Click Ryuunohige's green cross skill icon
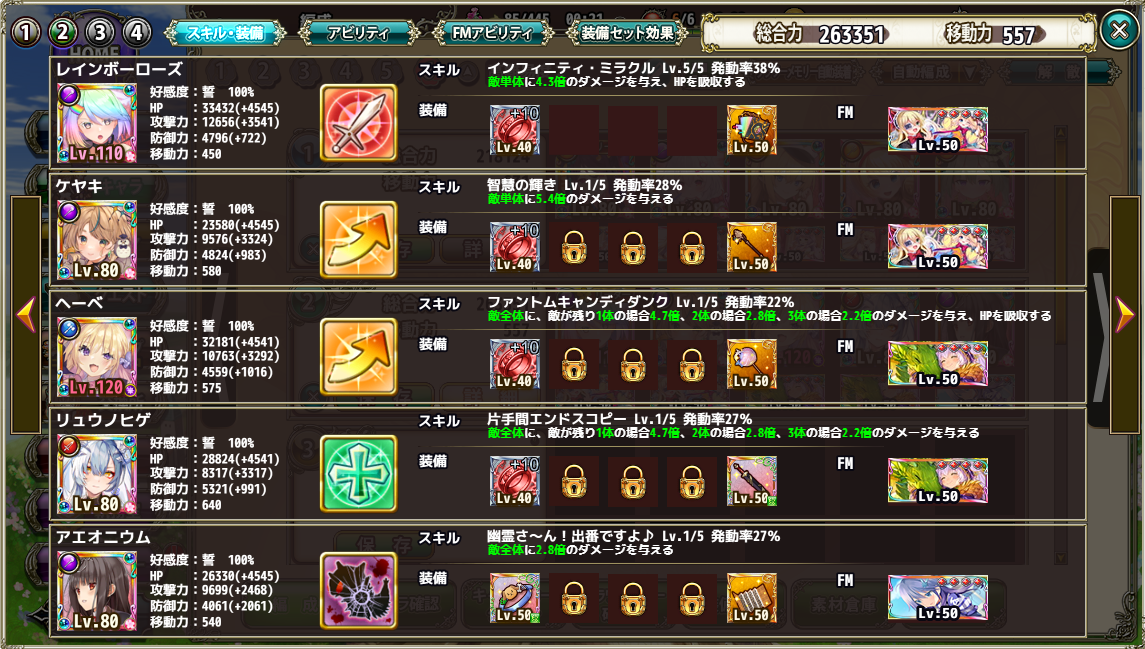This screenshot has width=1145, height=649. point(359,473)
